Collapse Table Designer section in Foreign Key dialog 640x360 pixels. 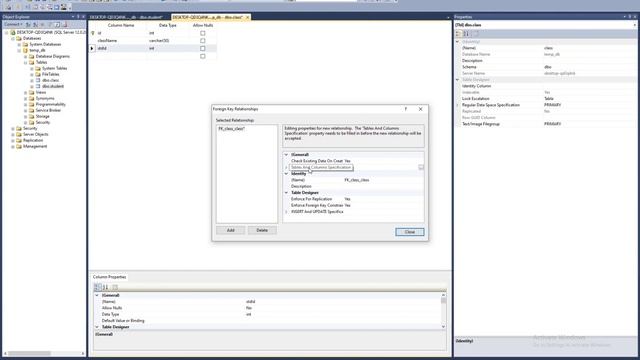(286, 193)
